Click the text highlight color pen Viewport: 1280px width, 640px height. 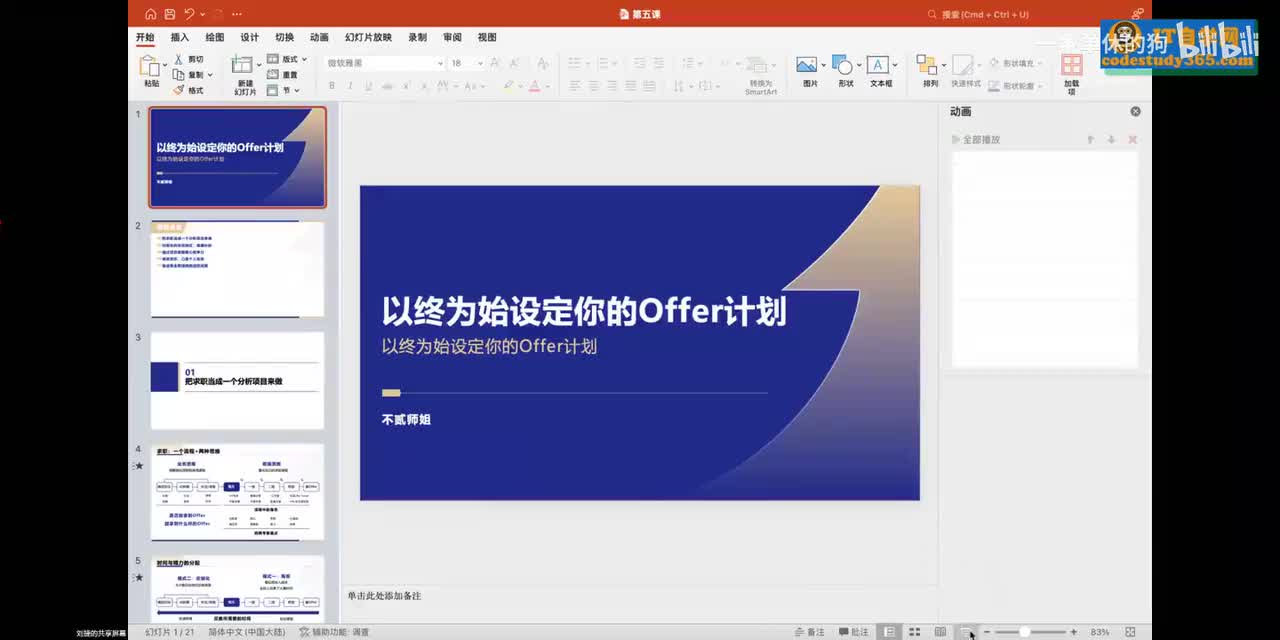tap(508, 86)
